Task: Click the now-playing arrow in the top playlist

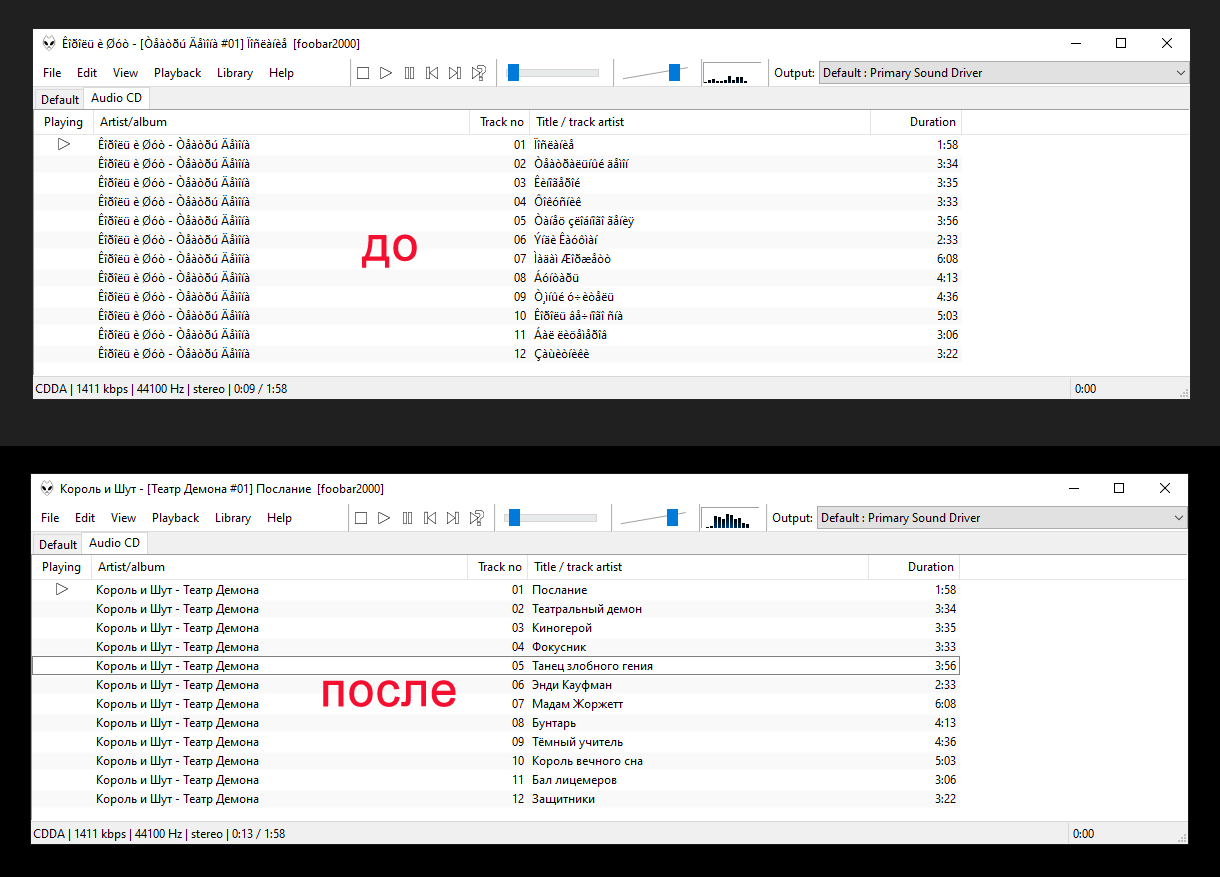Action: coord(64,144)
